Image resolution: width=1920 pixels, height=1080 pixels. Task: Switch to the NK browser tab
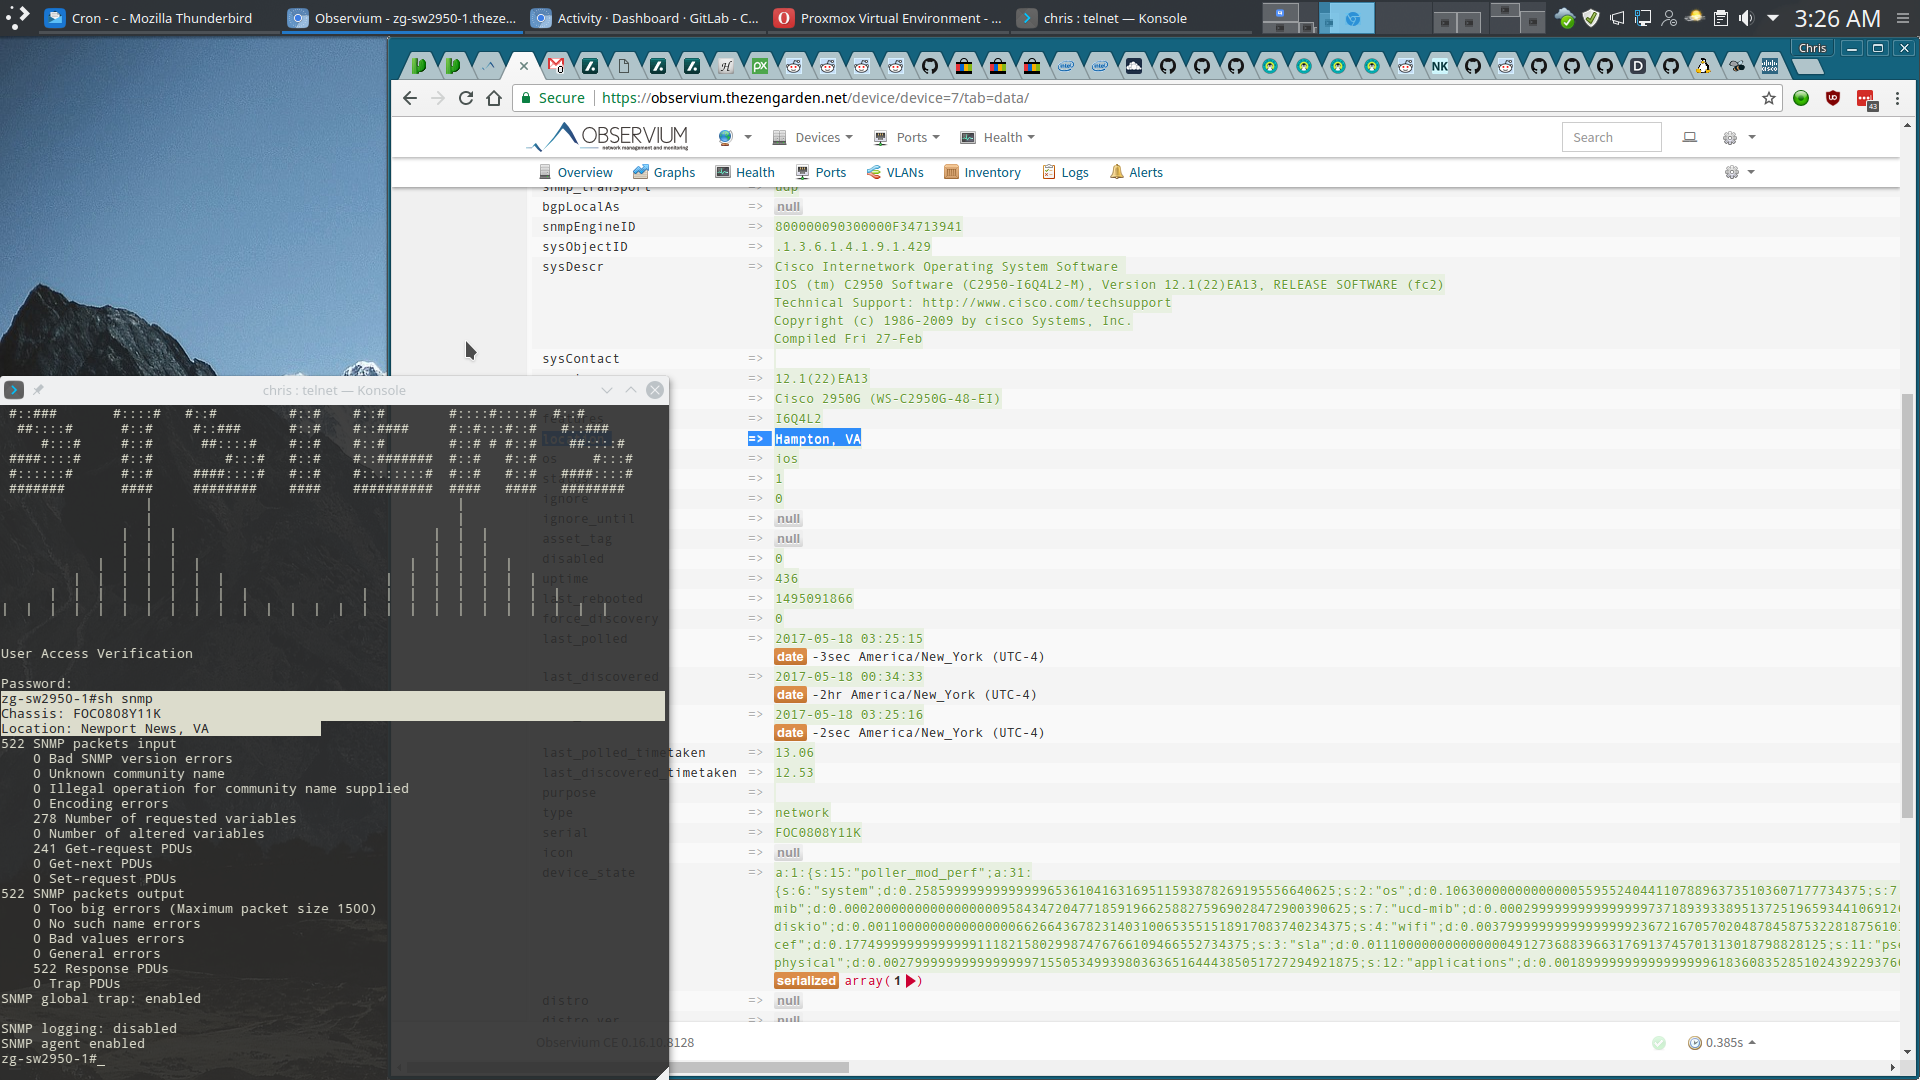1439,66
